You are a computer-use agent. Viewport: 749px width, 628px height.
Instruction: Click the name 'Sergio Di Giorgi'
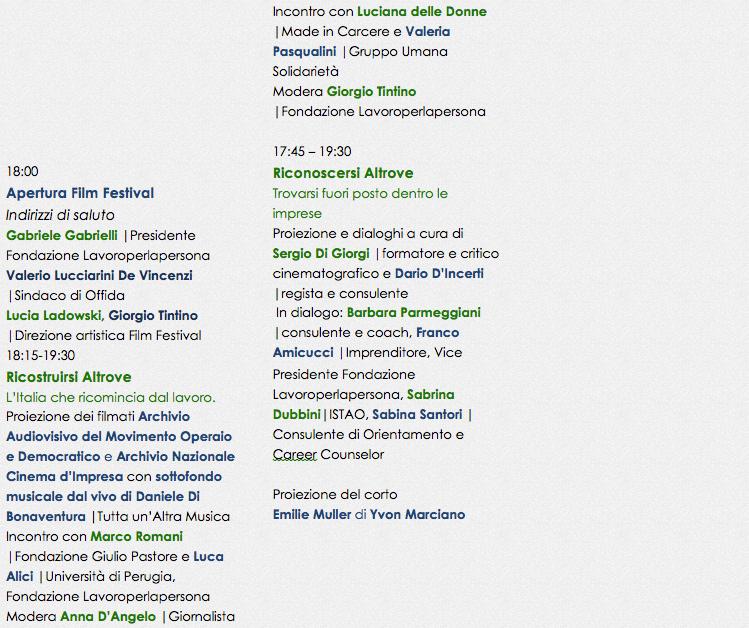click(321, 254)
